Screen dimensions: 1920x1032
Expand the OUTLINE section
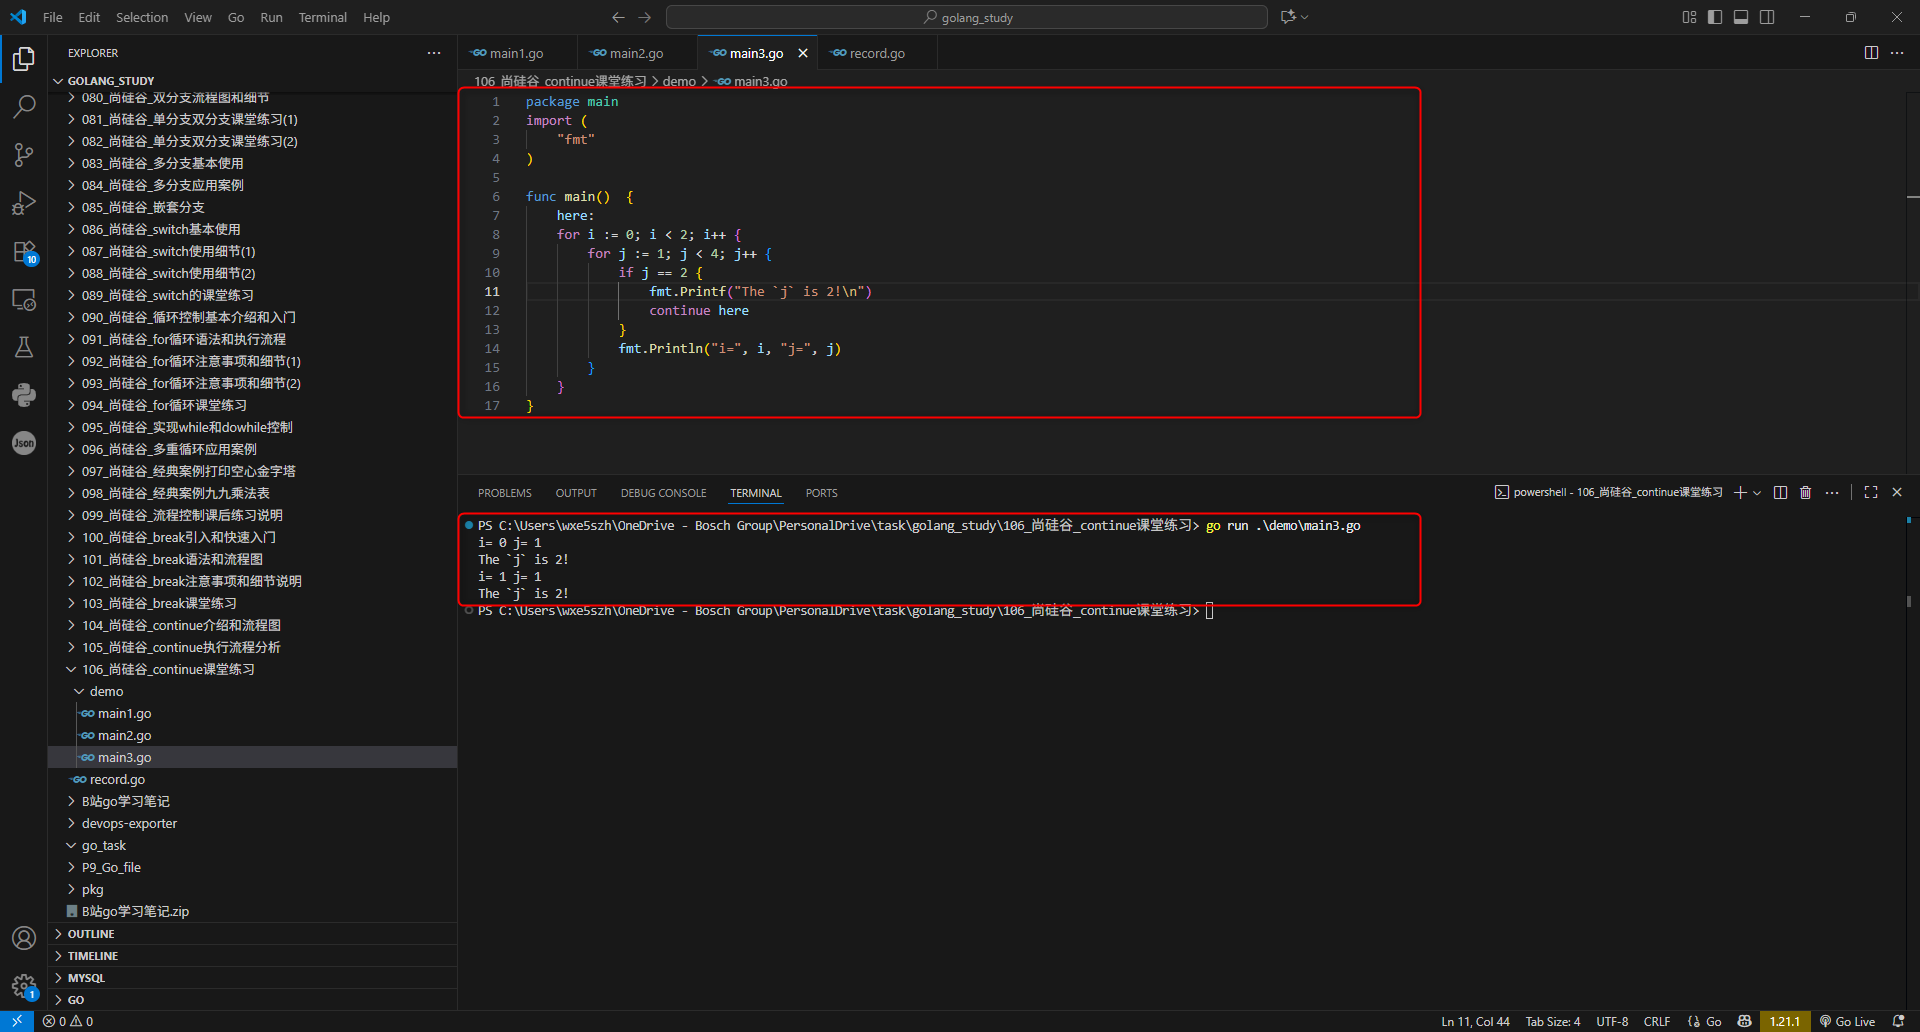252,934
